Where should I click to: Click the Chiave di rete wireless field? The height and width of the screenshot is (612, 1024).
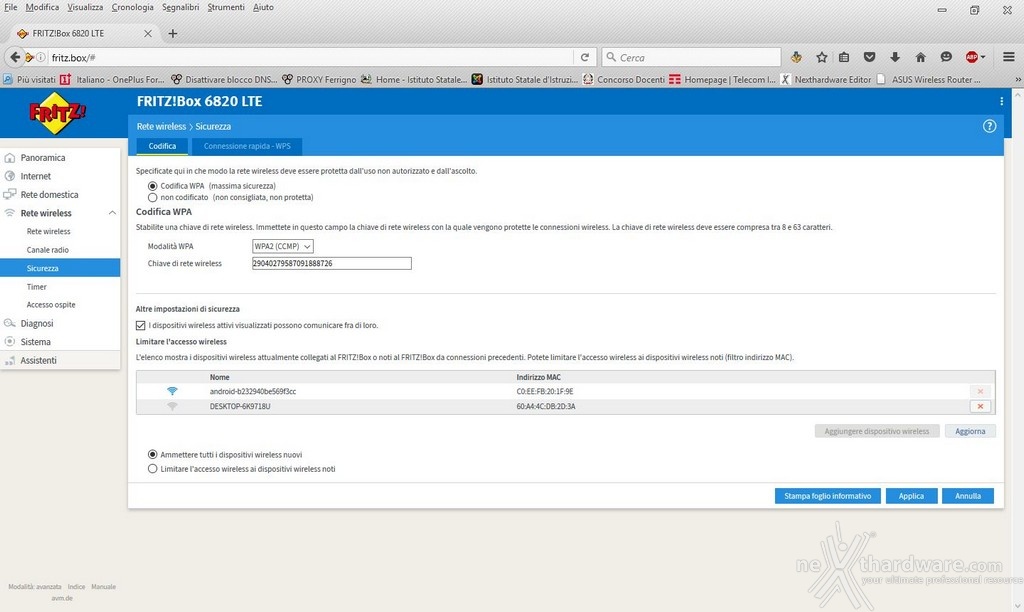pyautogui.click(x=332, y=263)
